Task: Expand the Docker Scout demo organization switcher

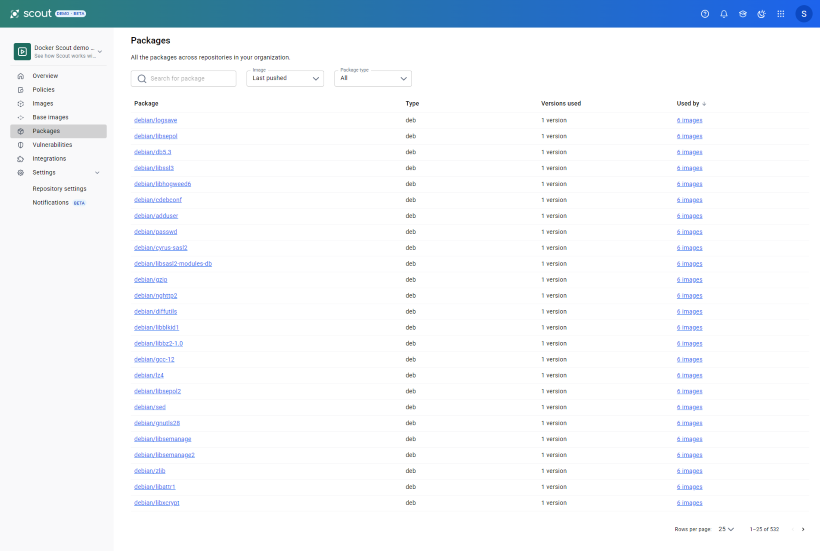Action: click(58, 51)
